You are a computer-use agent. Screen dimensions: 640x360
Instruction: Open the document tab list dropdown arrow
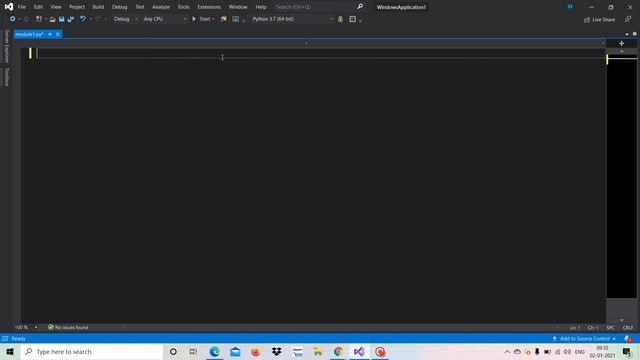point(627,34)
